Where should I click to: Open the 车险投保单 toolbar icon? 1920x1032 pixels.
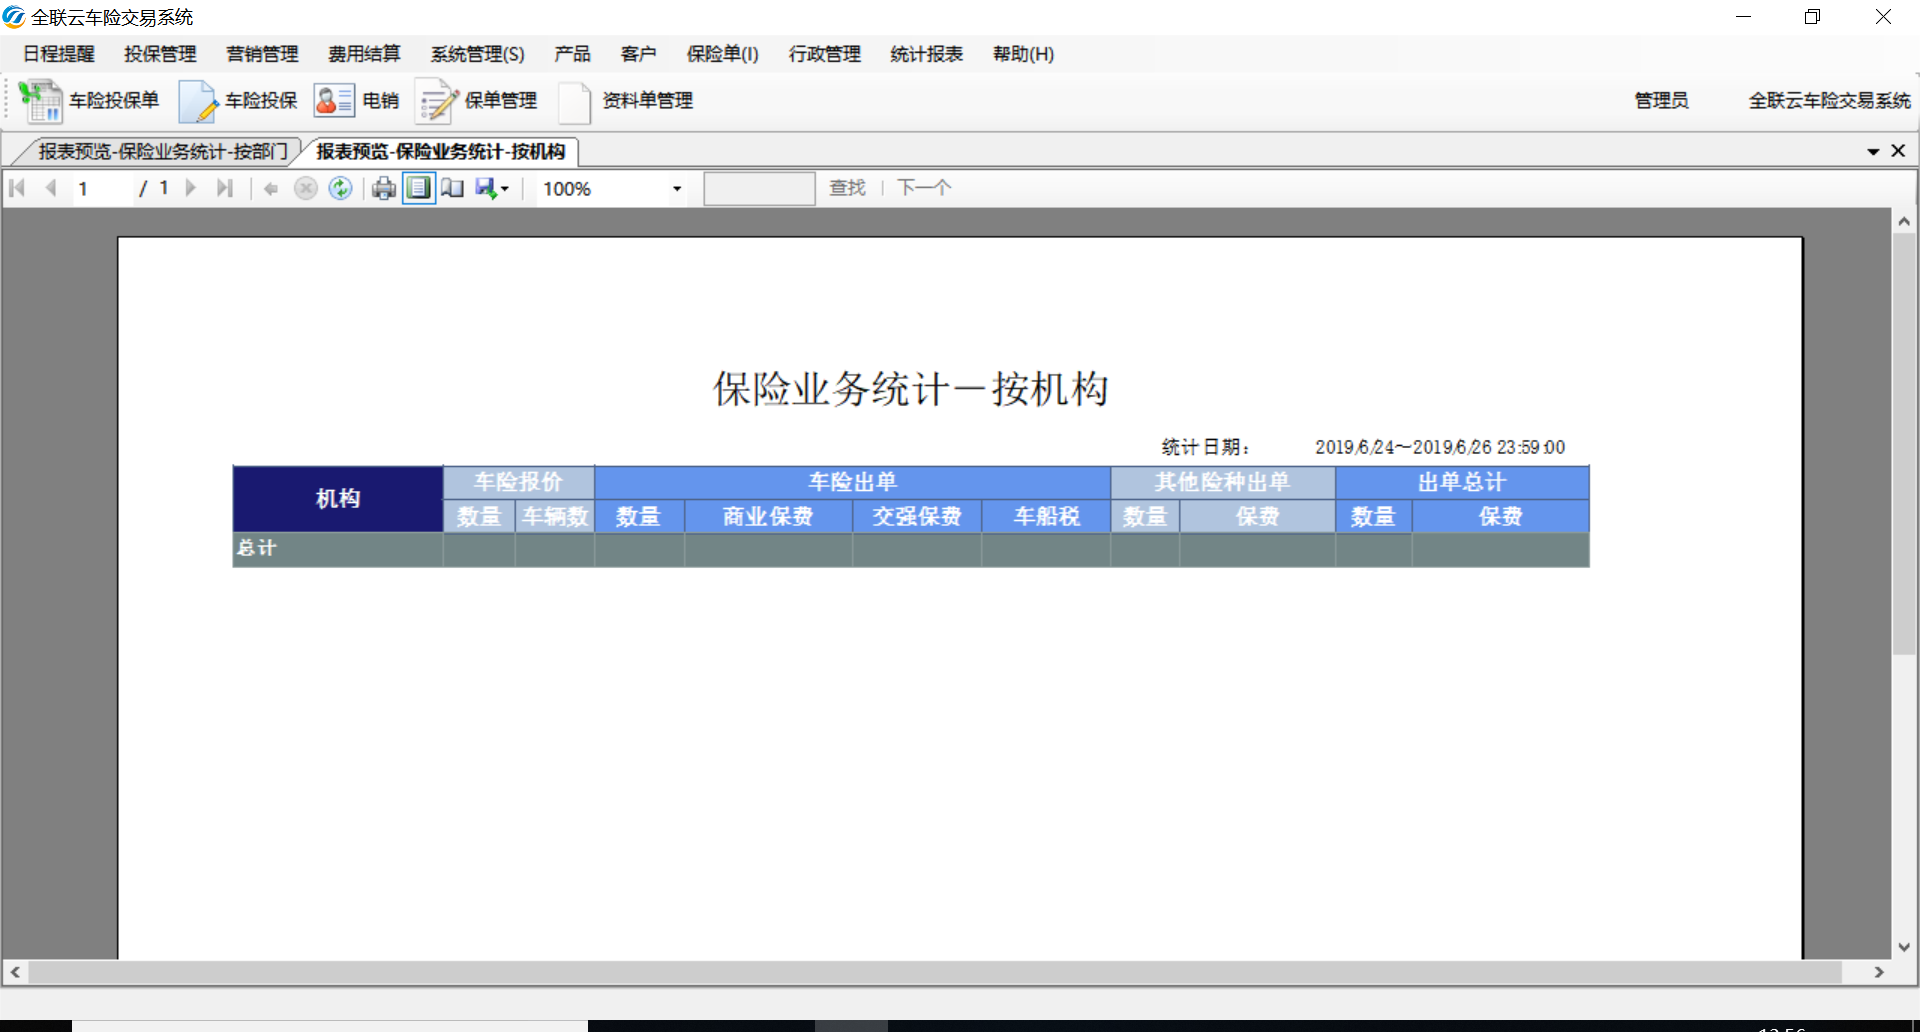click(89, 101)
